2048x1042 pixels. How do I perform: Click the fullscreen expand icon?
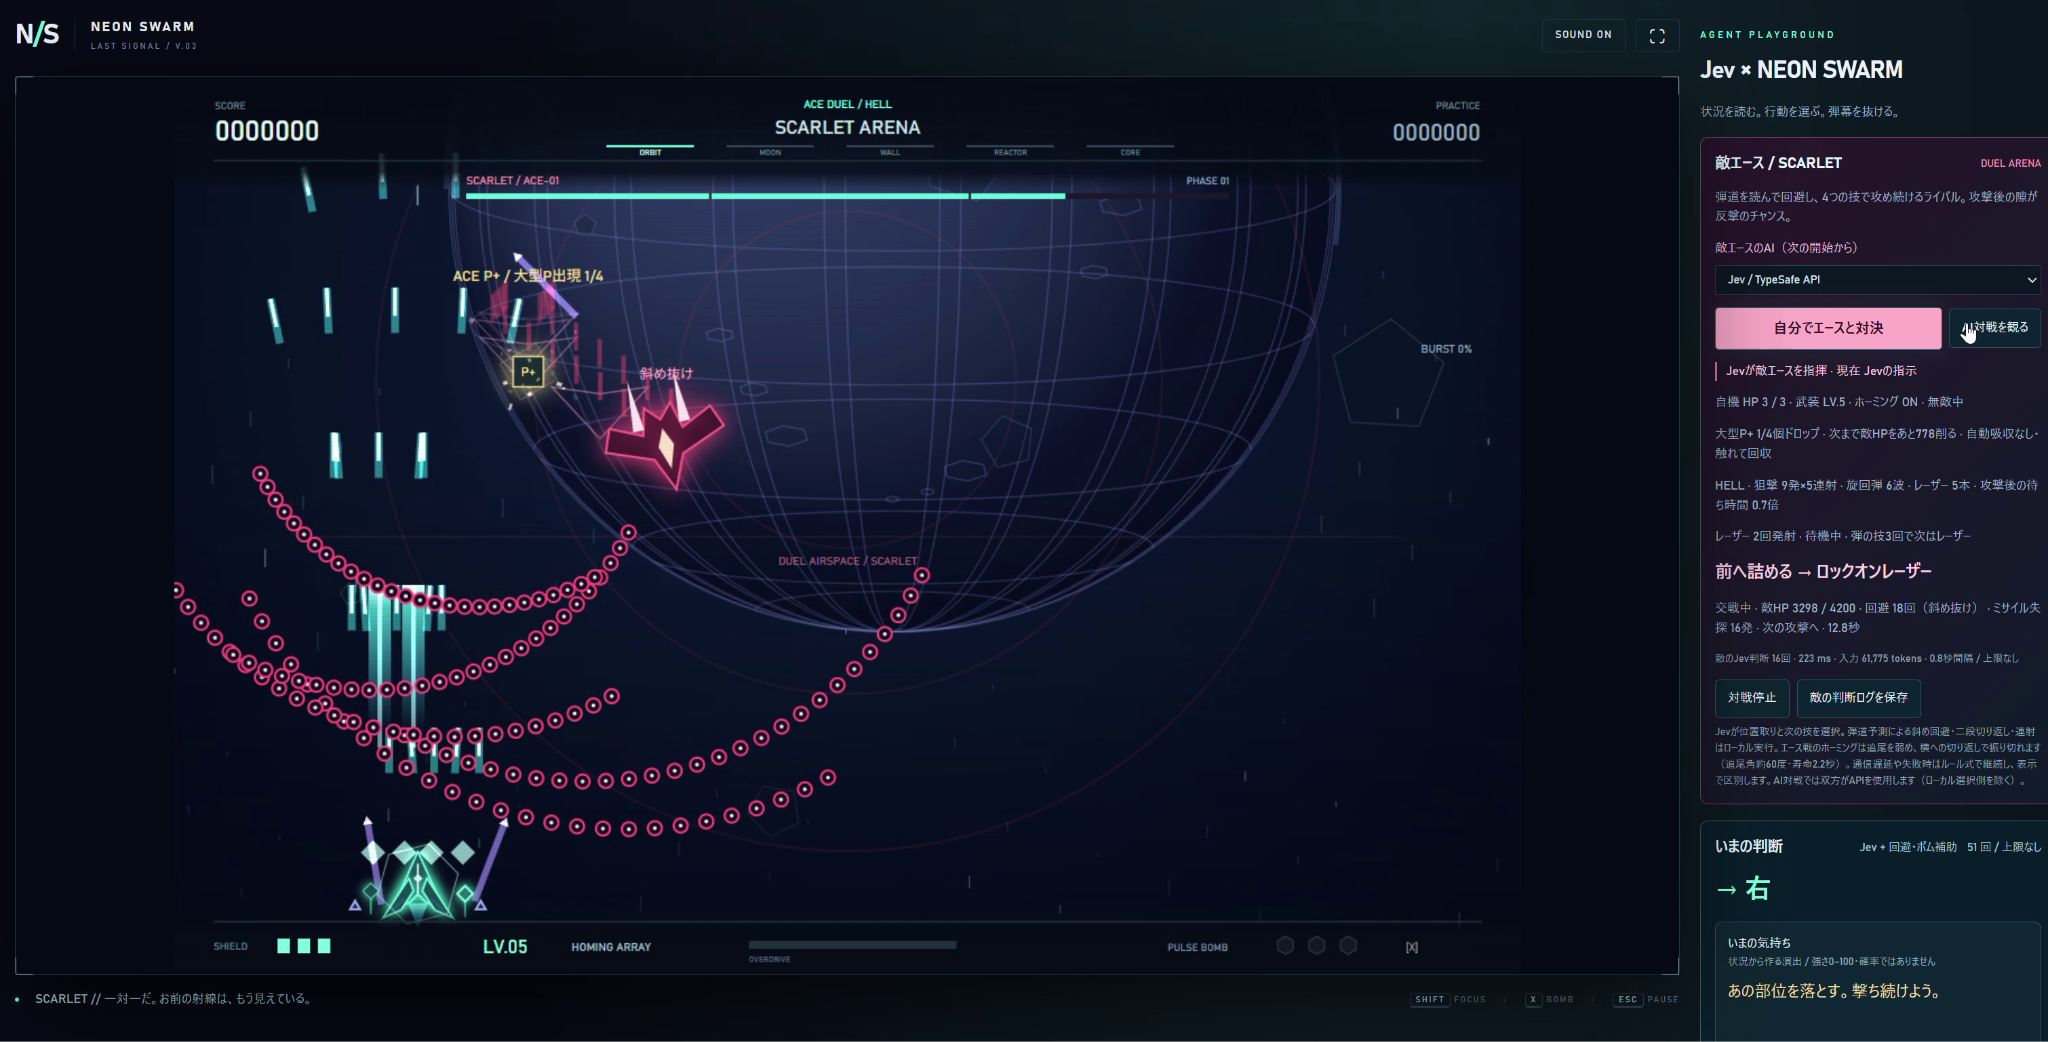1657,35
